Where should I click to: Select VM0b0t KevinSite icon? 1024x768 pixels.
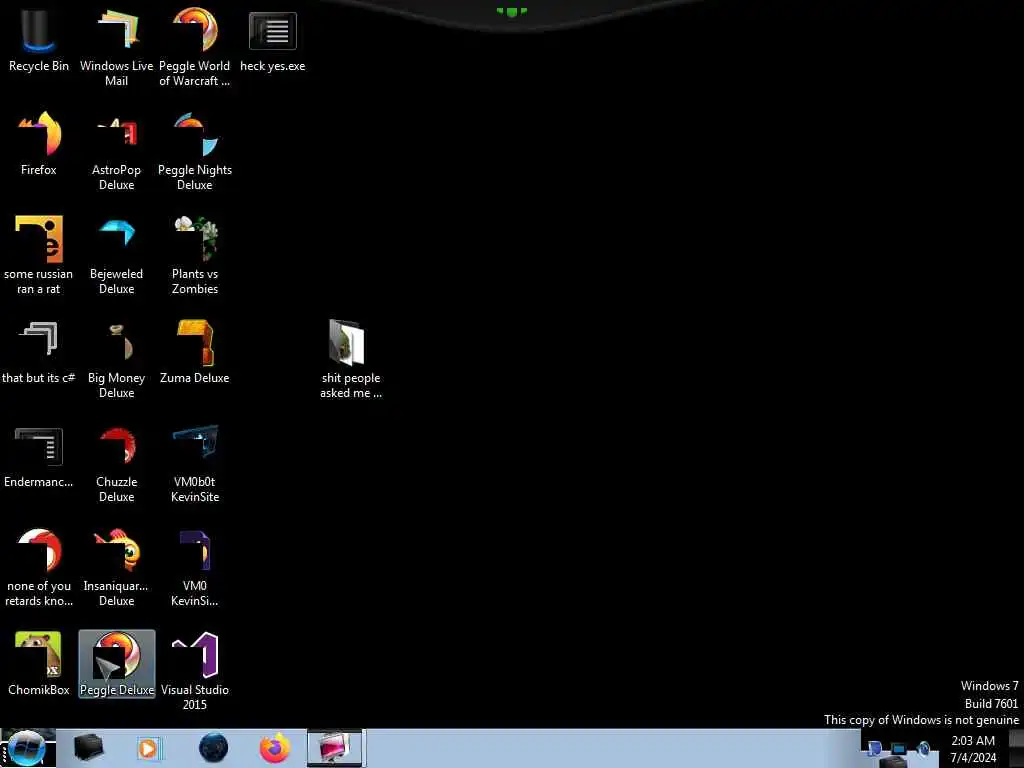click(x=195, y=462)
